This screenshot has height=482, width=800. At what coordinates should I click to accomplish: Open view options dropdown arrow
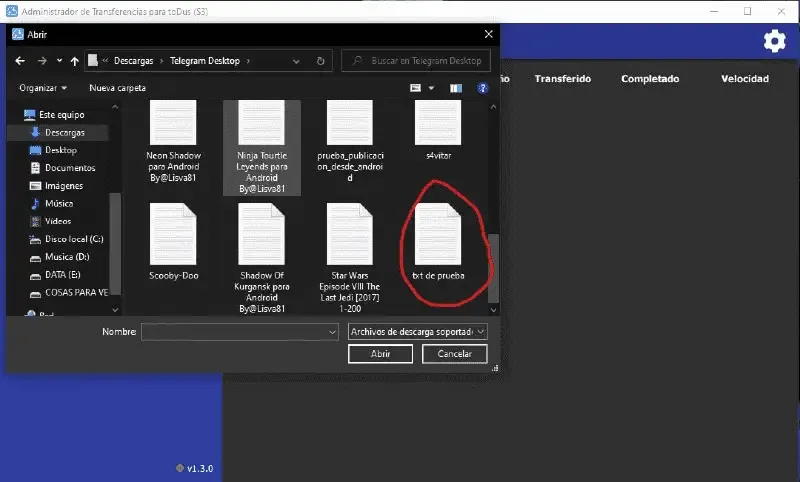pos(431,88)
